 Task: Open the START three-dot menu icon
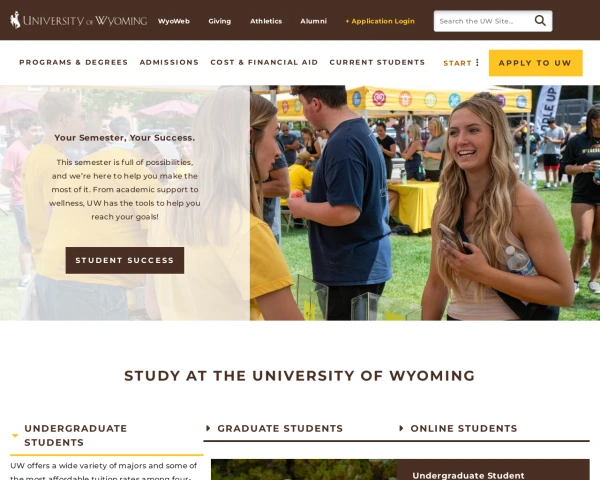pos(477,62)
